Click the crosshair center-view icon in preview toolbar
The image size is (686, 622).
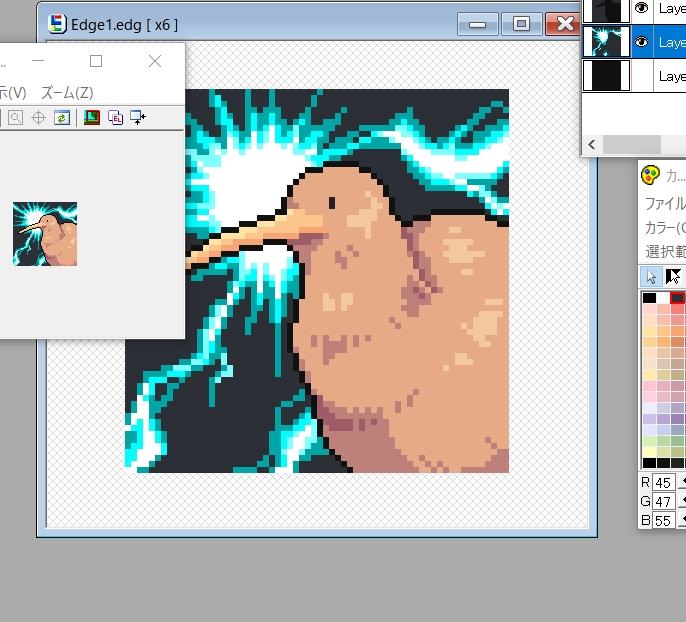[38, 118]
